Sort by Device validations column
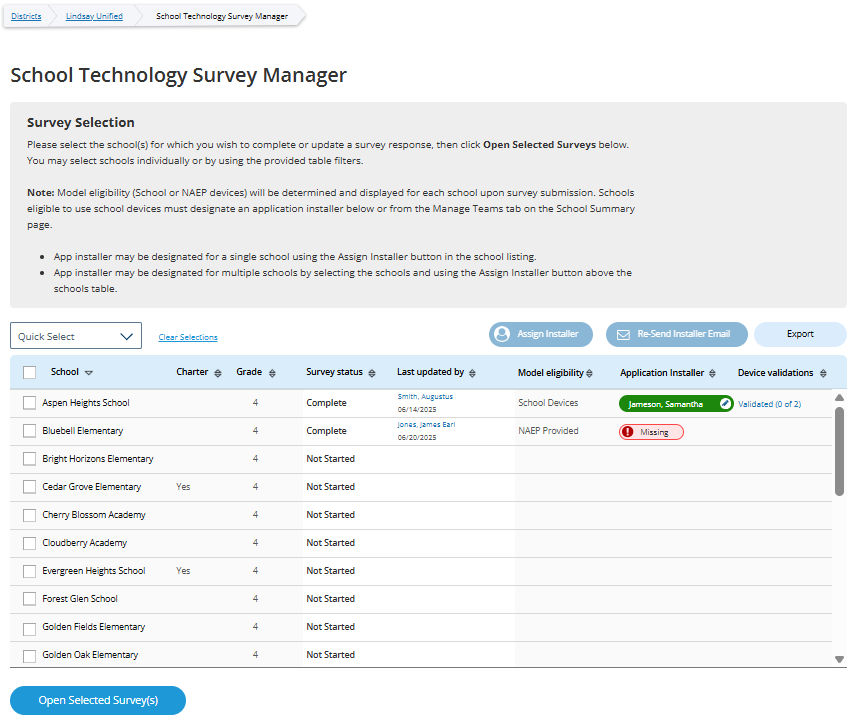Image resolution: width=851 pixels, height=715 pixels. (x=823, y=373)
